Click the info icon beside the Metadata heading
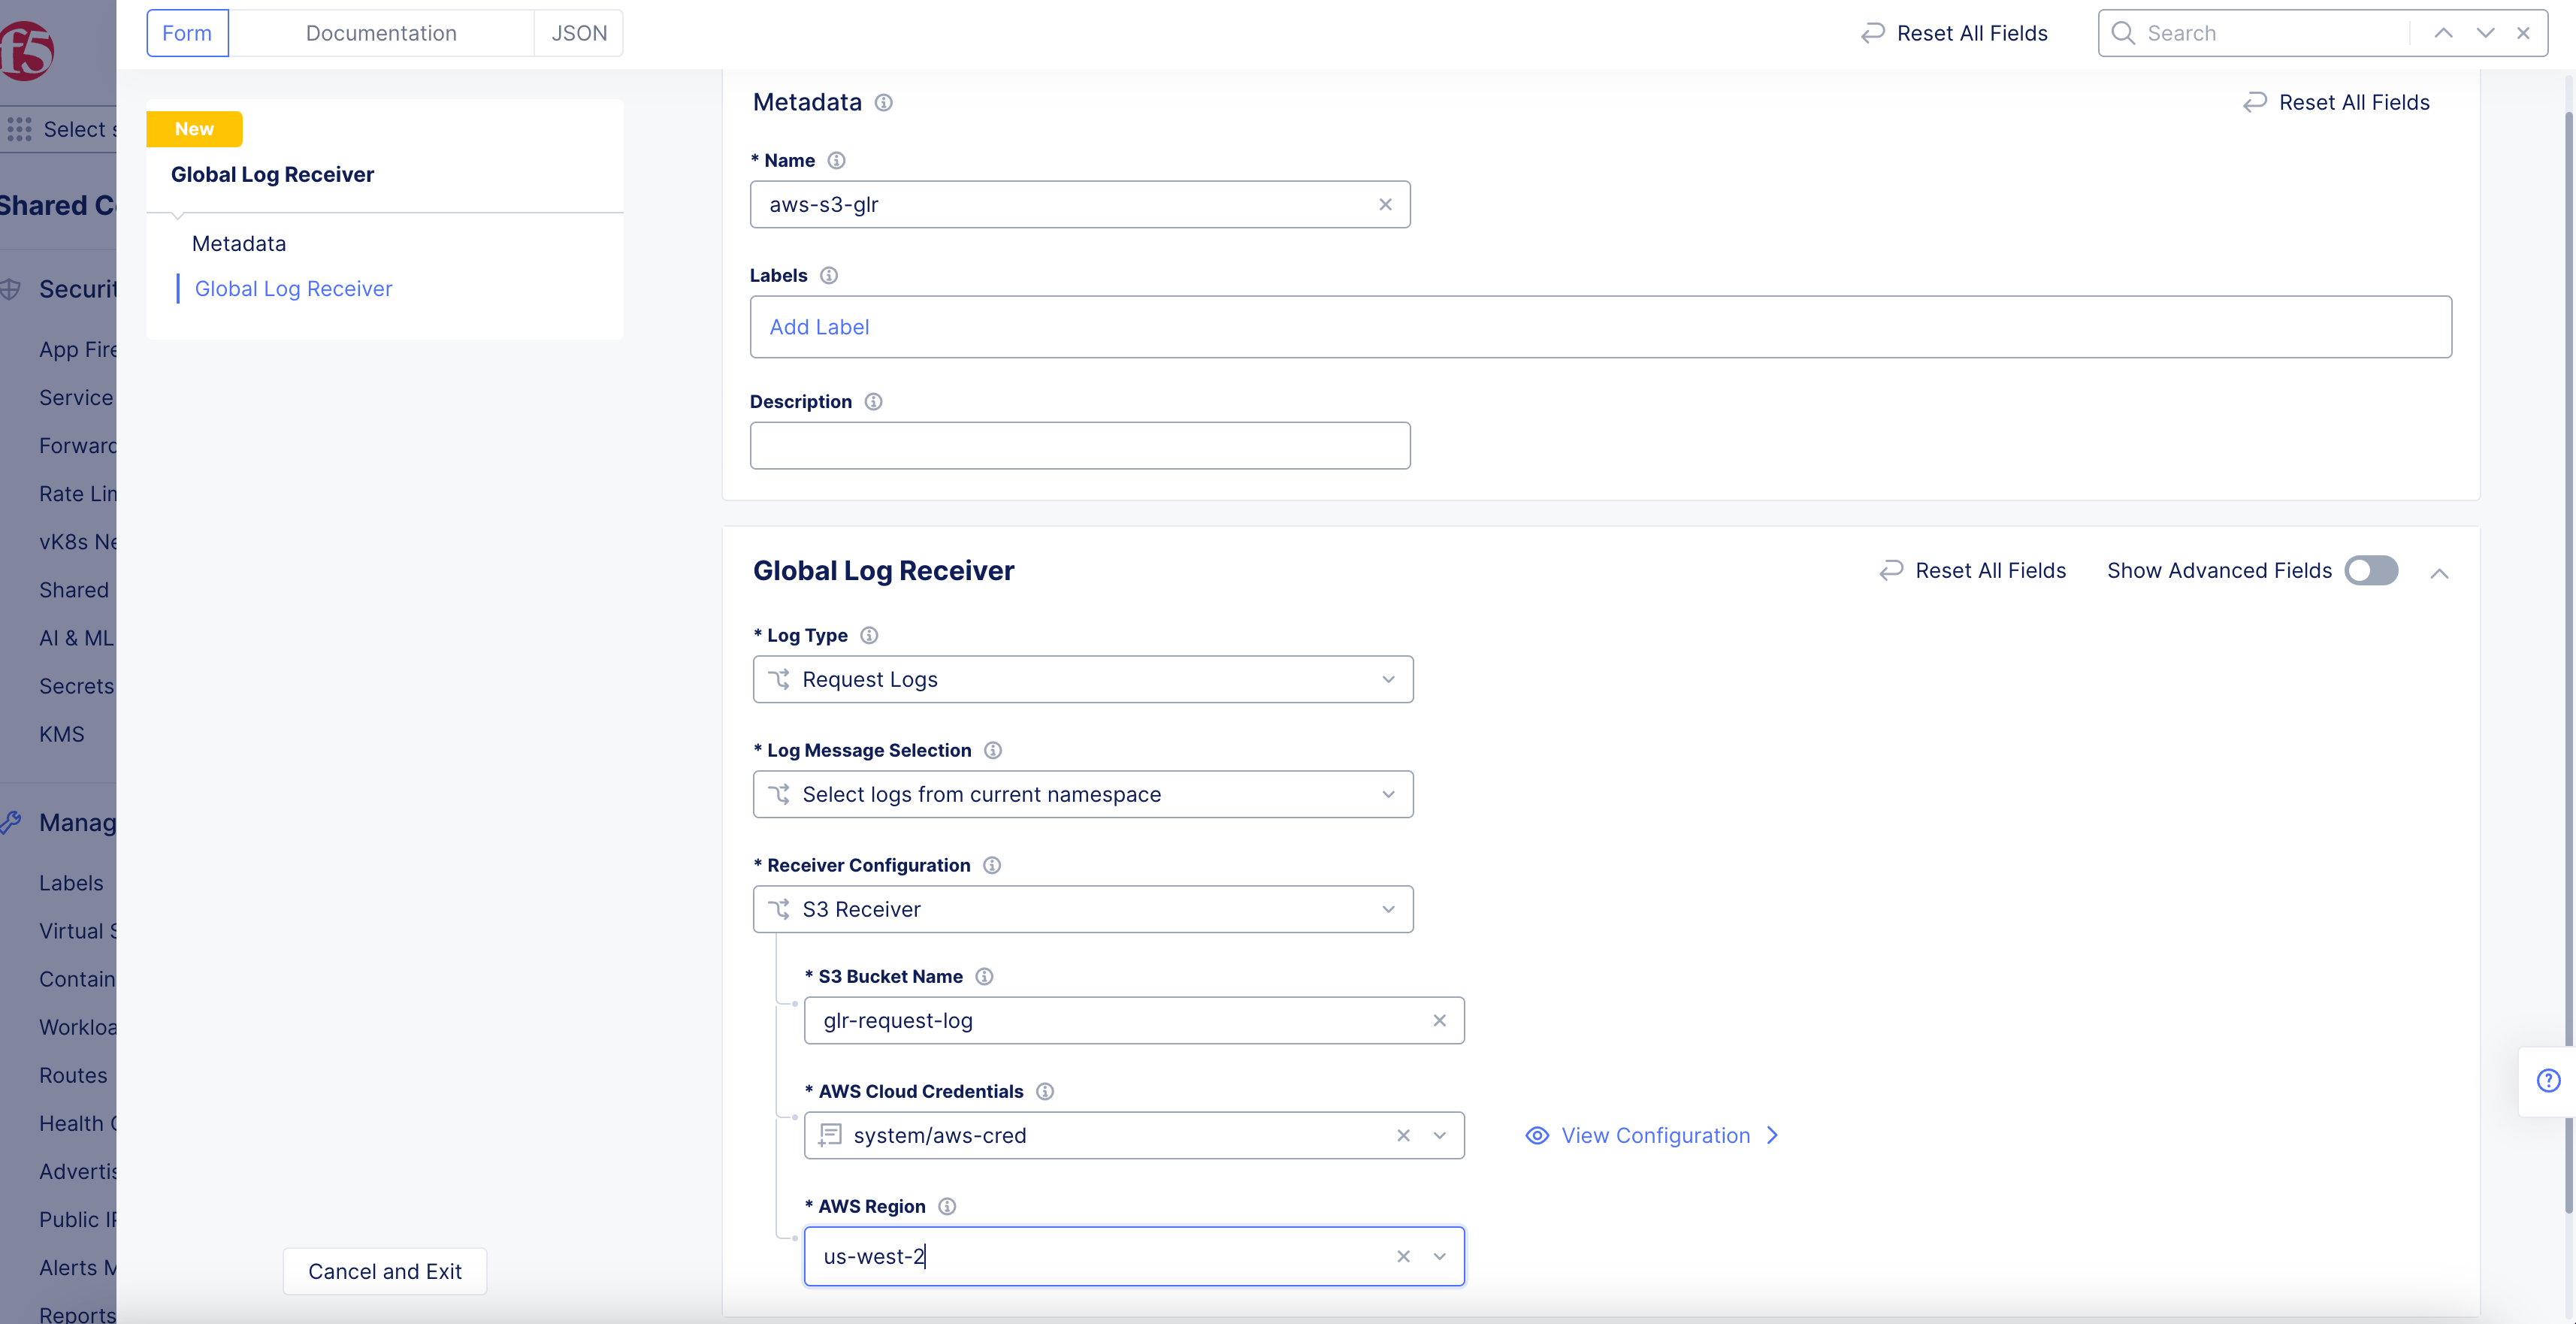This screenshot has width=2576, height=1324. (x=884, y=102)
